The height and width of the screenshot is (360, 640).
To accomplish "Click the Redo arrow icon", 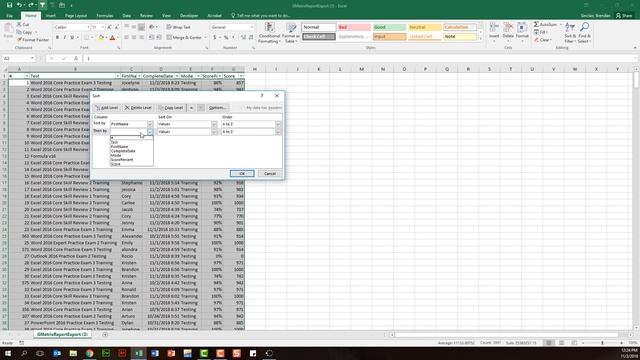I will pyautogui.click(x=31, y=5).
